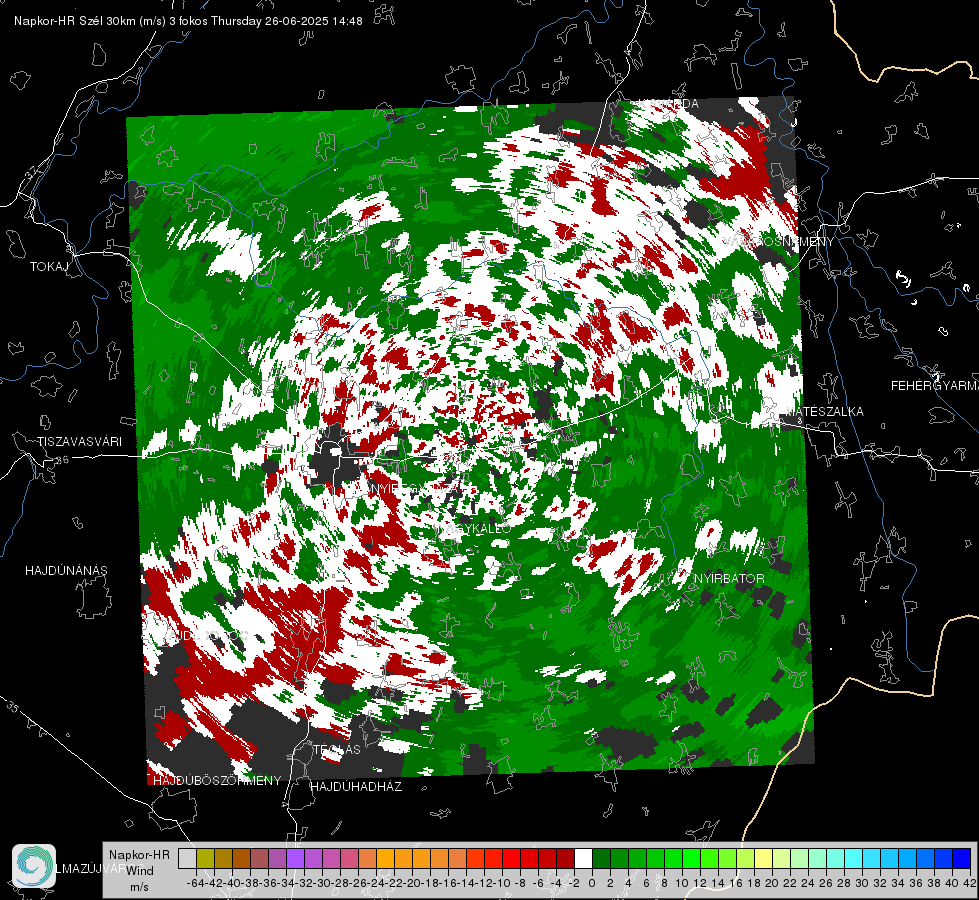Select the NYÍRBÁTOR town label

point(729,578)
